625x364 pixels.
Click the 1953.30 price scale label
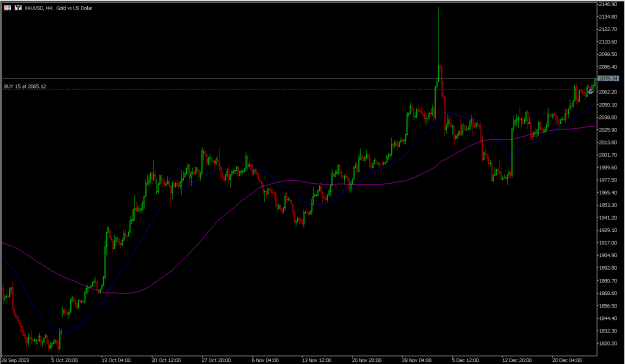608,205
